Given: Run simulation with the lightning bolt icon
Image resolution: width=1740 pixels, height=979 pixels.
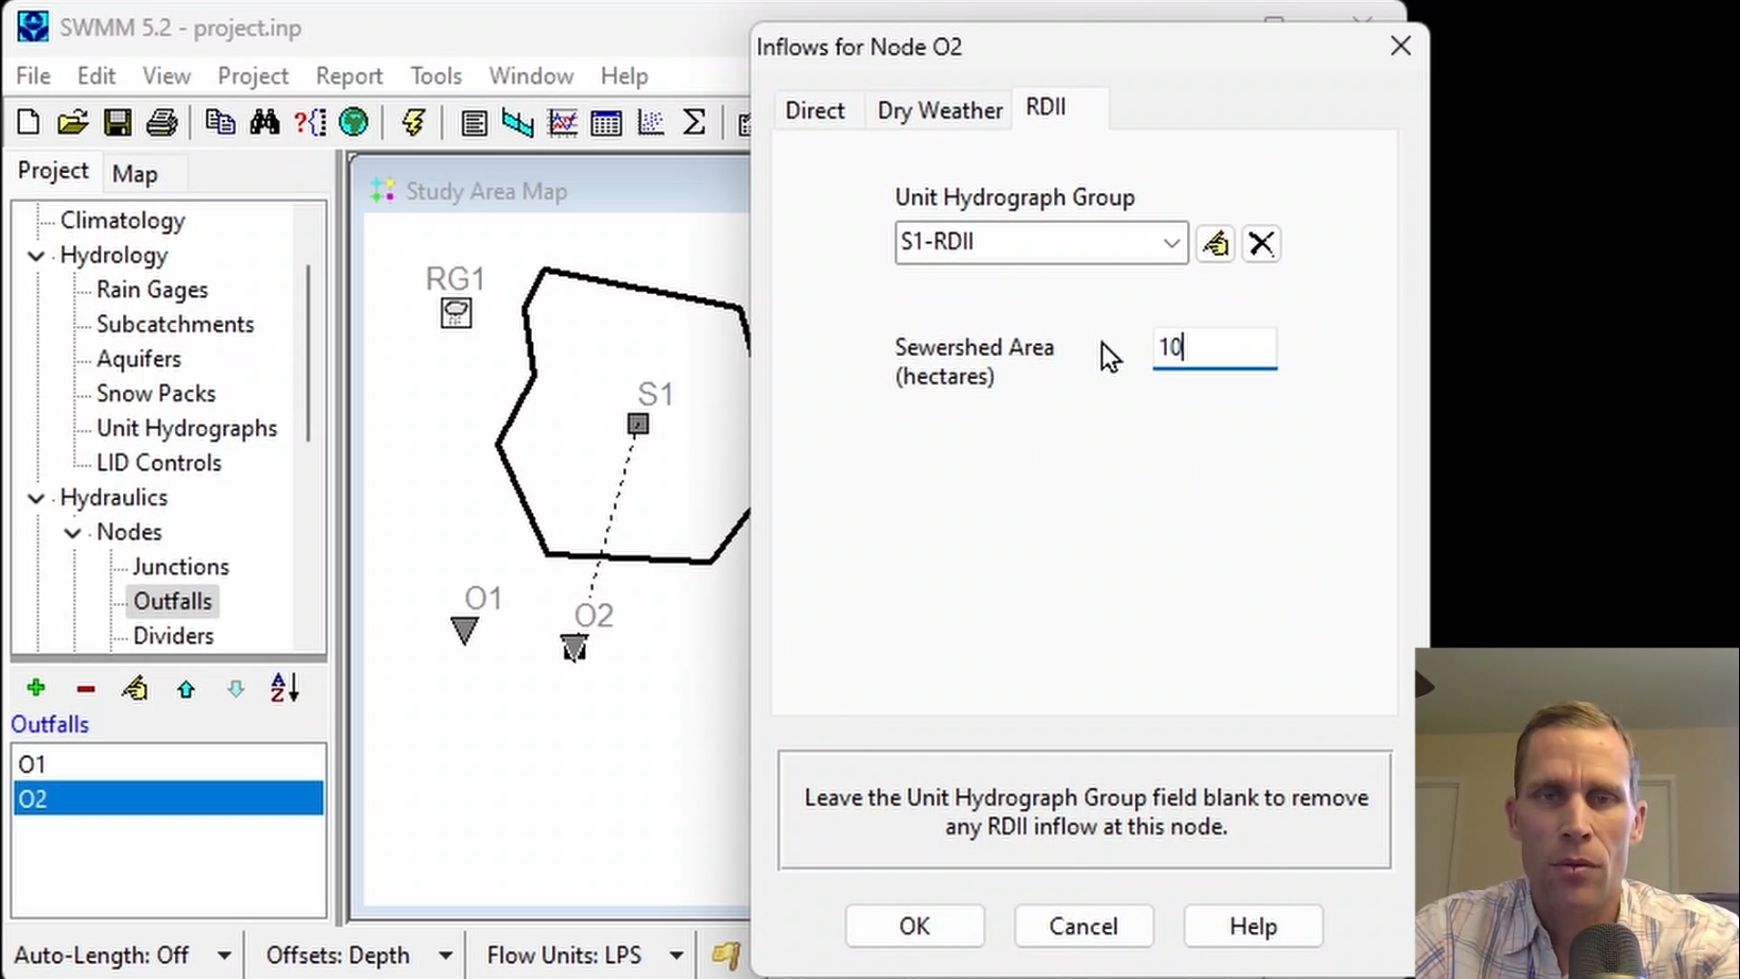Looking at the screenshot, I should point(413,123).
